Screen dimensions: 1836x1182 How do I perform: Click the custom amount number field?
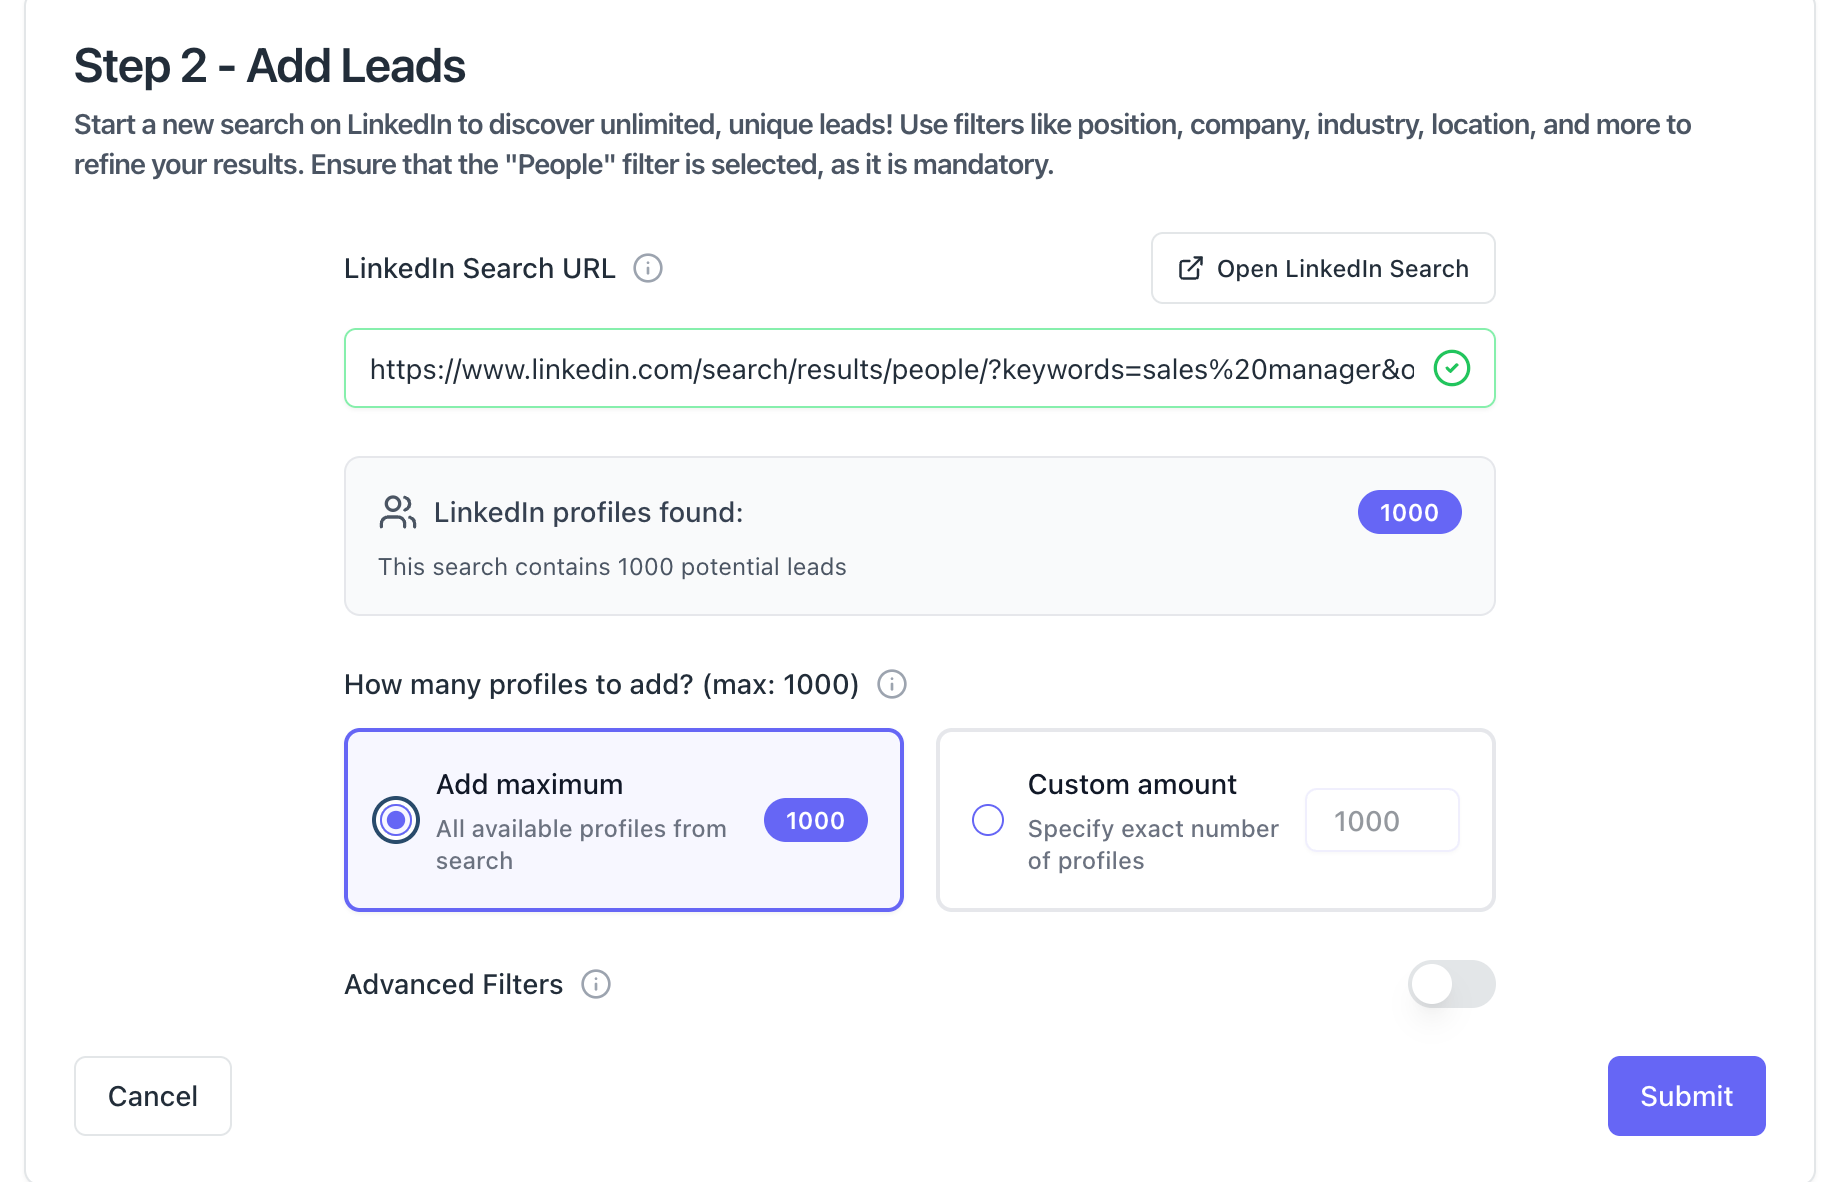[1381, 820]
